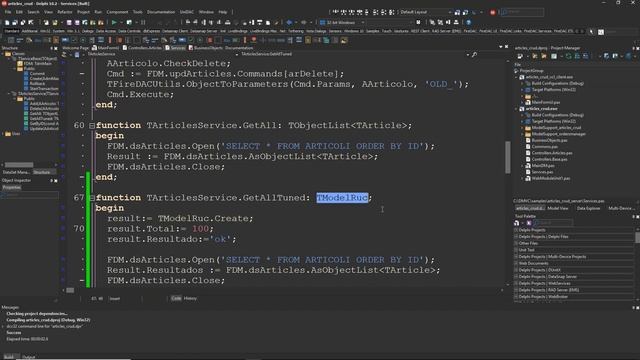The image size is (640, 360).
Task: Click the arrow pointer icon on component palette
Action: (591, 31)
